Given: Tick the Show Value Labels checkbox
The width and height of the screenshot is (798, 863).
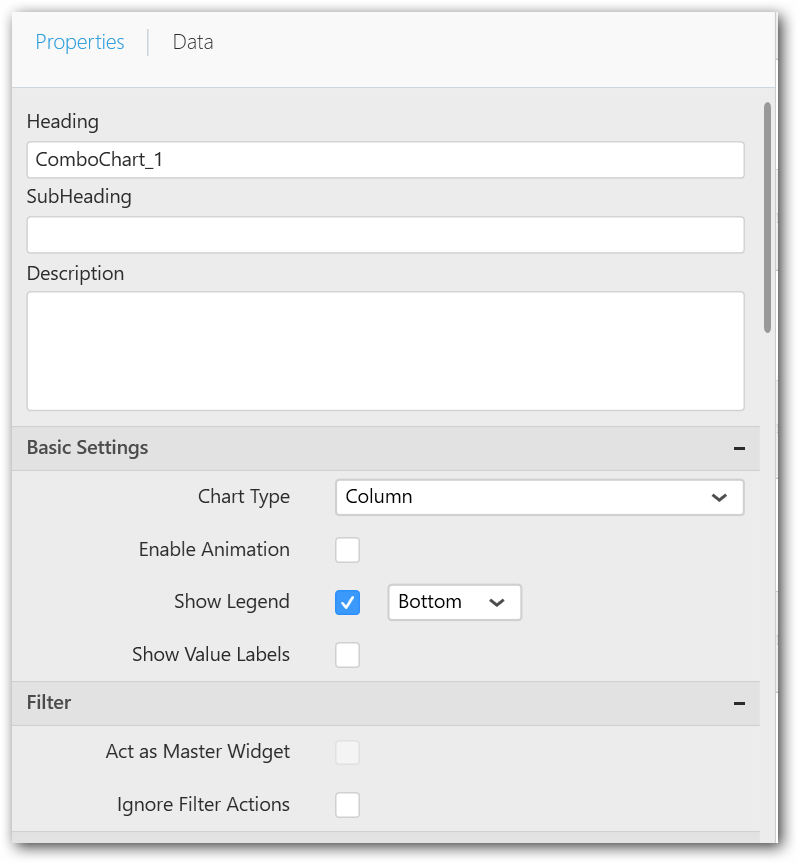Looking at the screenshot, I should tap(347, 655).
